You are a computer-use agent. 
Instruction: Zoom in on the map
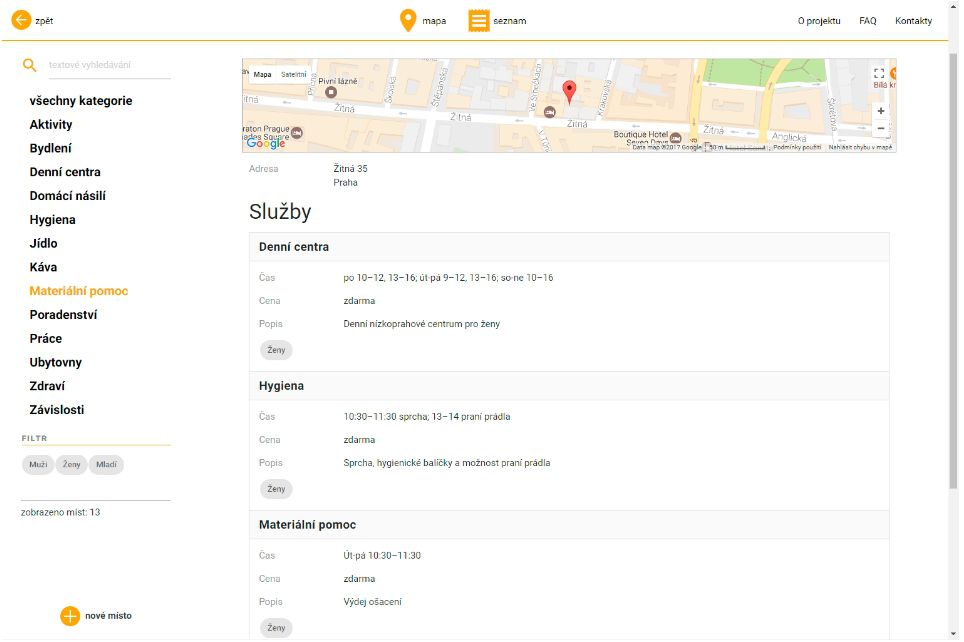[x=880, y=111]
